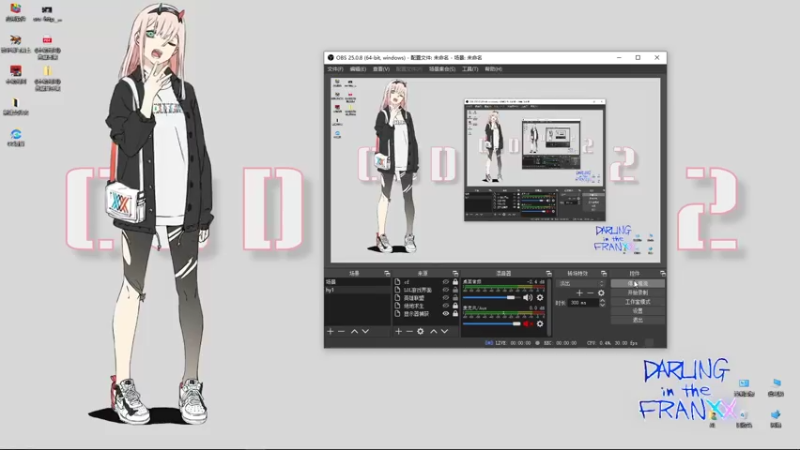Open the 场景集合(S) menu
The height and width of the screenshot is (450, 800).
442,69
